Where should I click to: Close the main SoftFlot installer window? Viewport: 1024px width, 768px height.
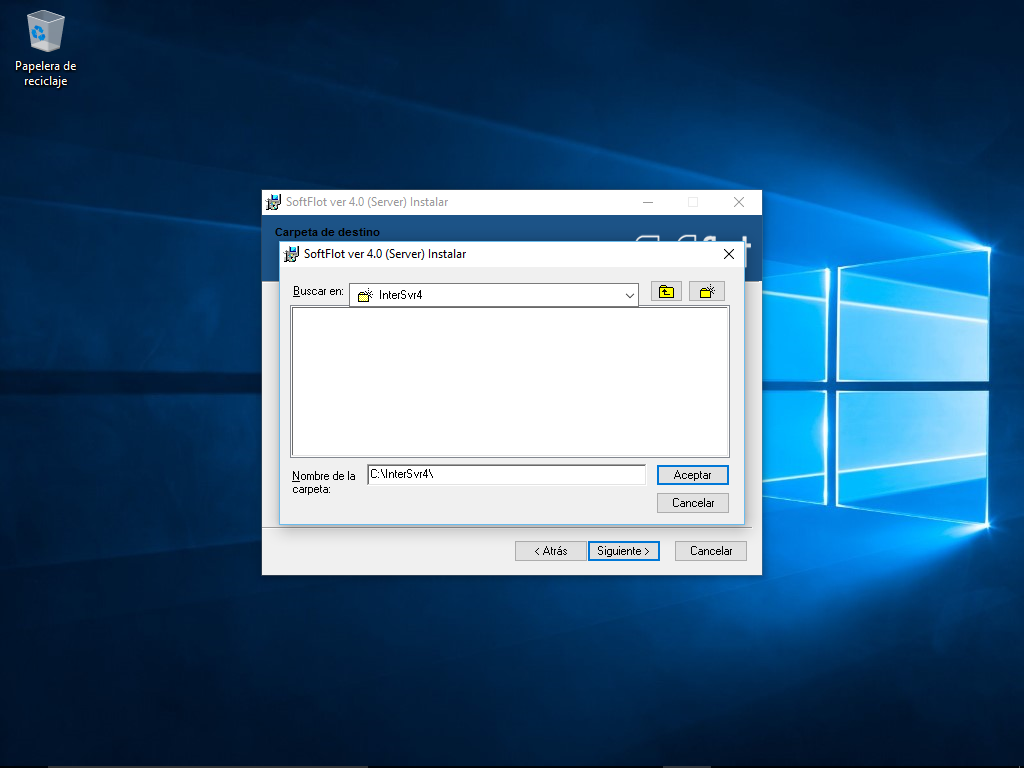pyautogui.click(x=738, y=202)
